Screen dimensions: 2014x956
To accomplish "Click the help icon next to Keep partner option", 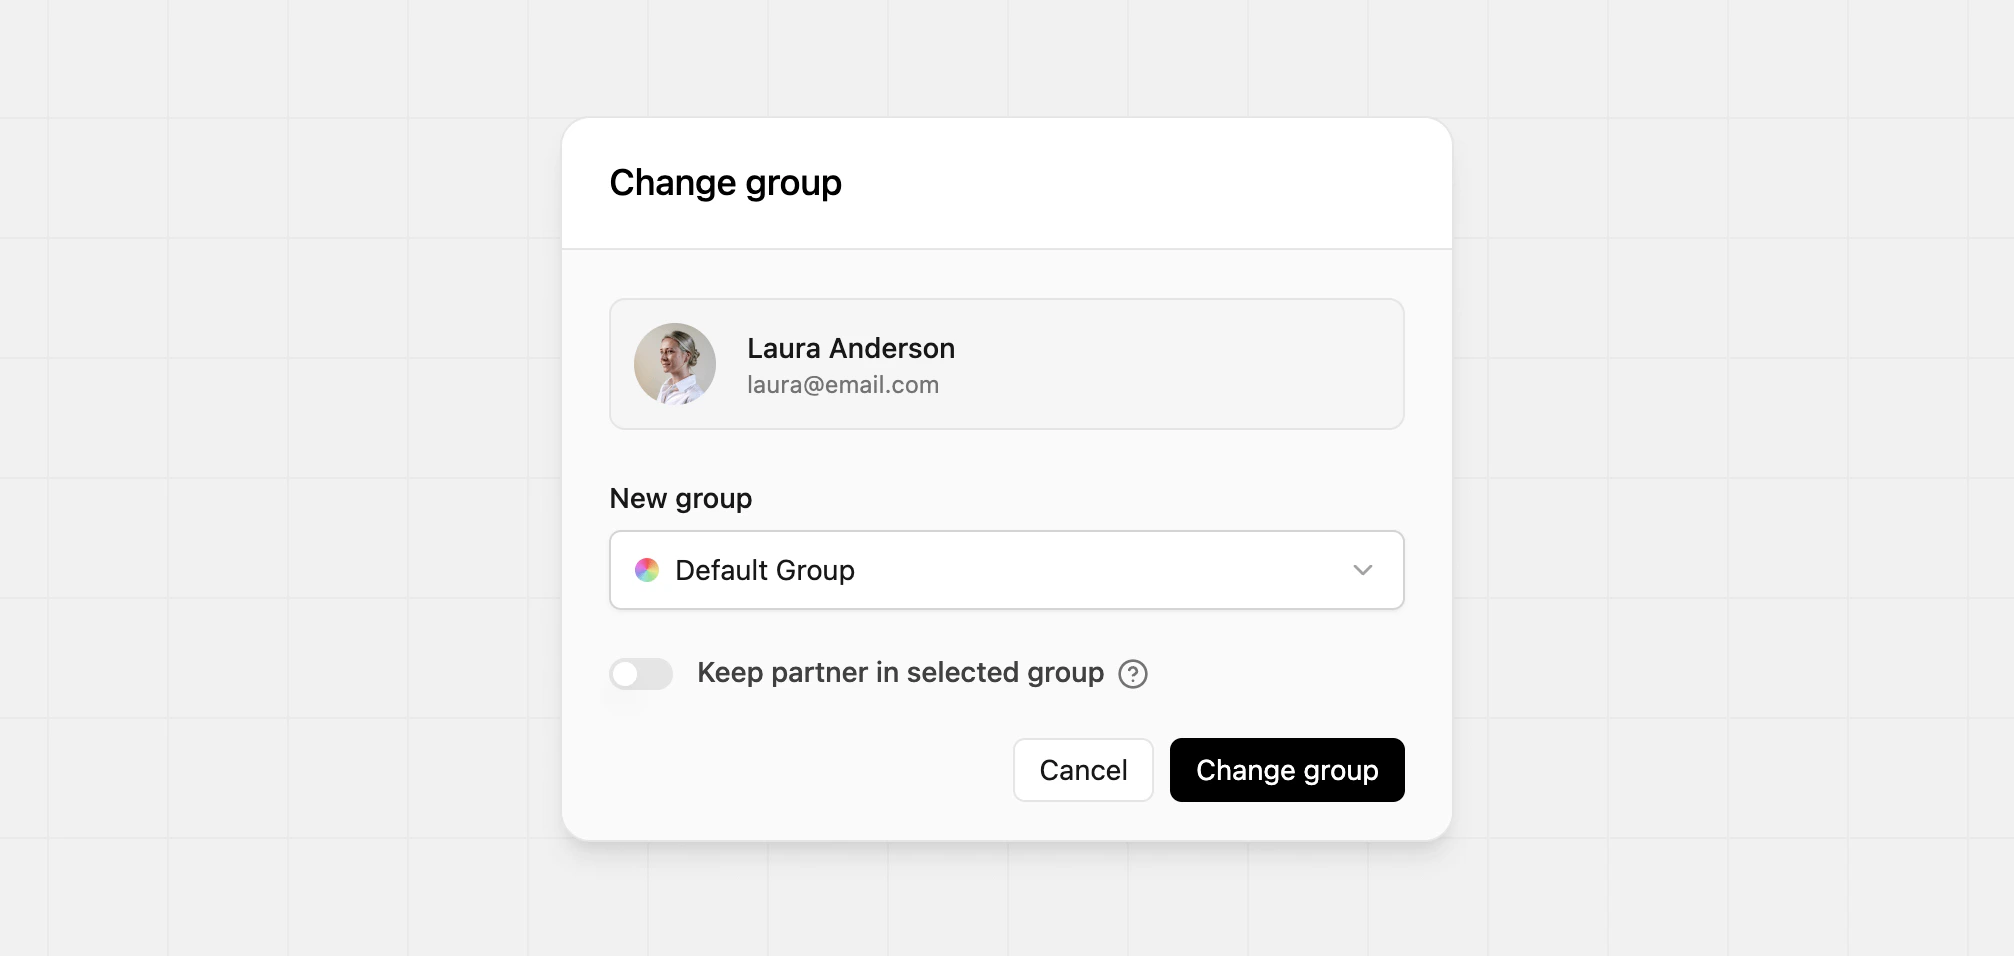I will point(1133,674).
